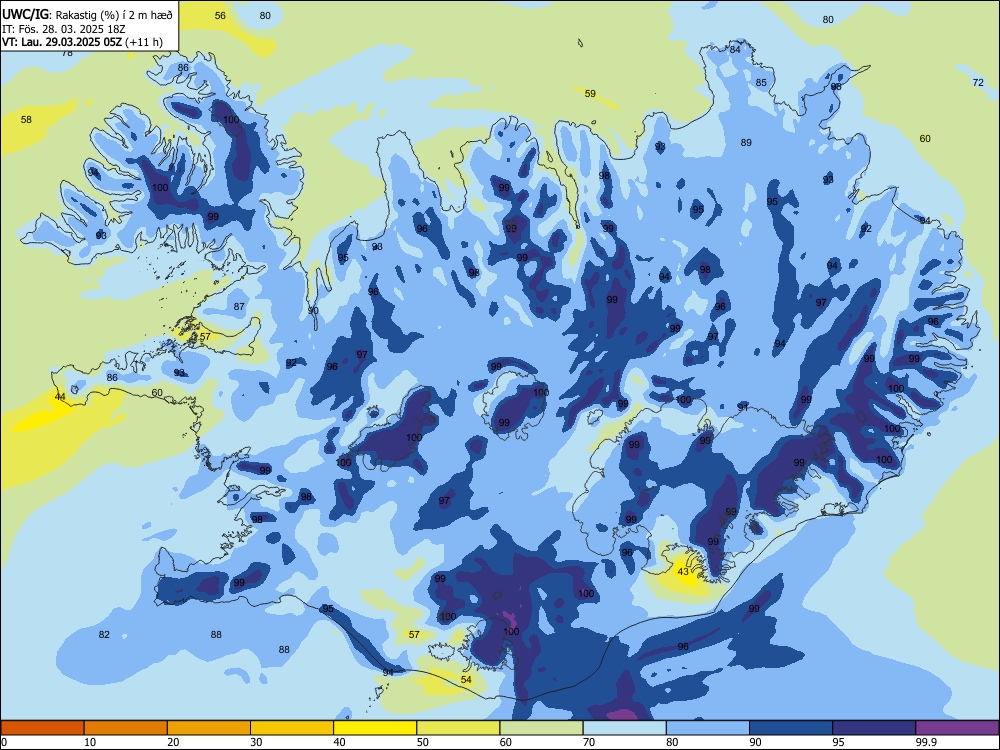This screenshot has height=750, width=1000.
Task: Click the initial time 'IT: Fös. 28. 03. 2025 18Z'
Action: (x=64, y=29)
